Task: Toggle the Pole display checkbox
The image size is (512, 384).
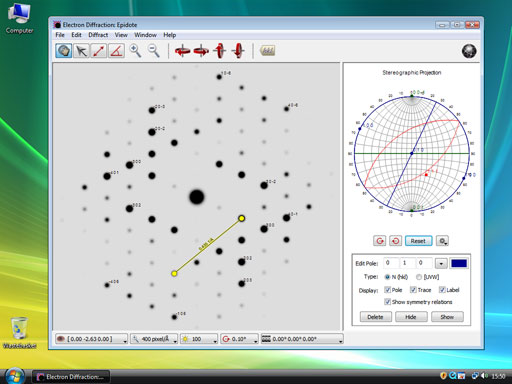Action: [x=387, y=290]
